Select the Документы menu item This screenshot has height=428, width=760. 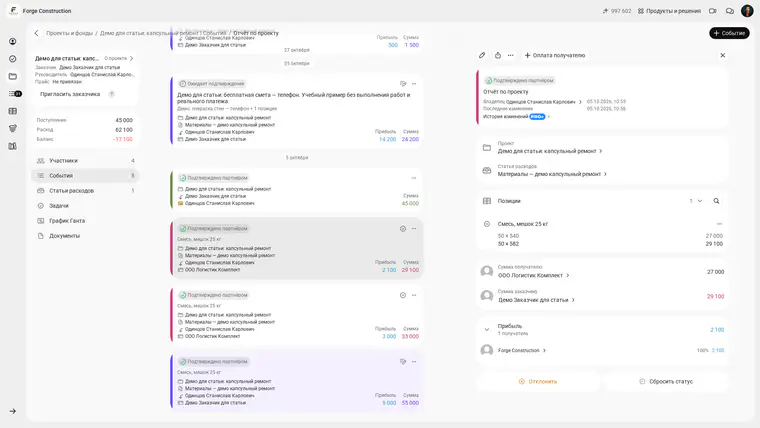click(85, 236)
